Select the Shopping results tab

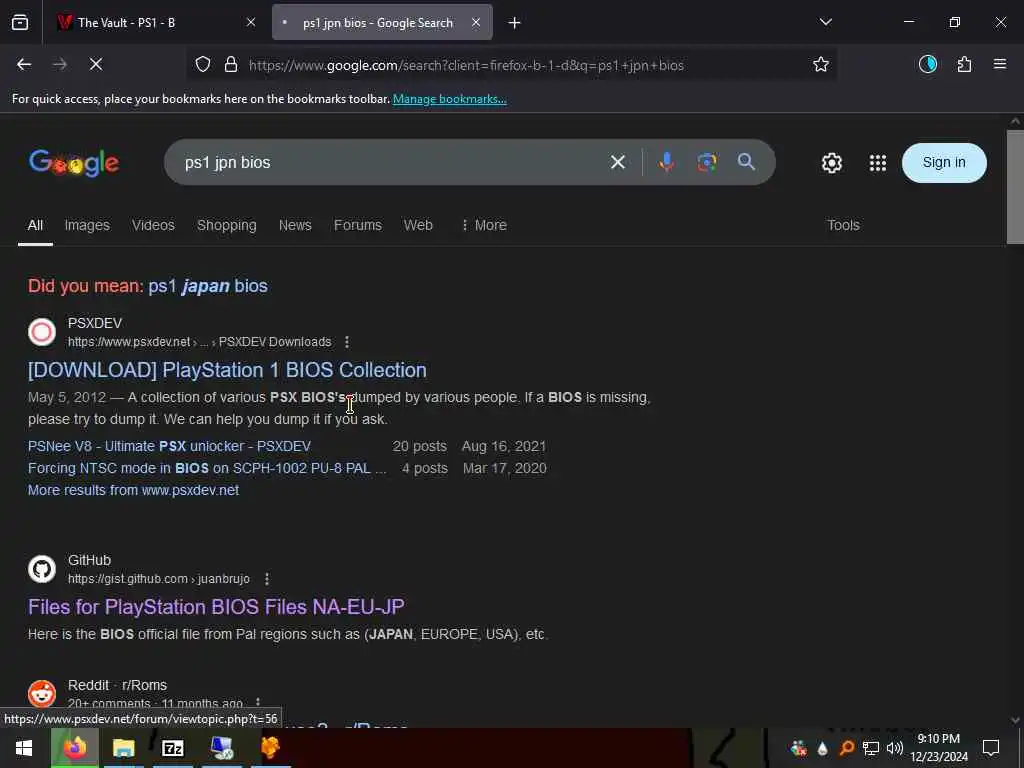[227, 225]
